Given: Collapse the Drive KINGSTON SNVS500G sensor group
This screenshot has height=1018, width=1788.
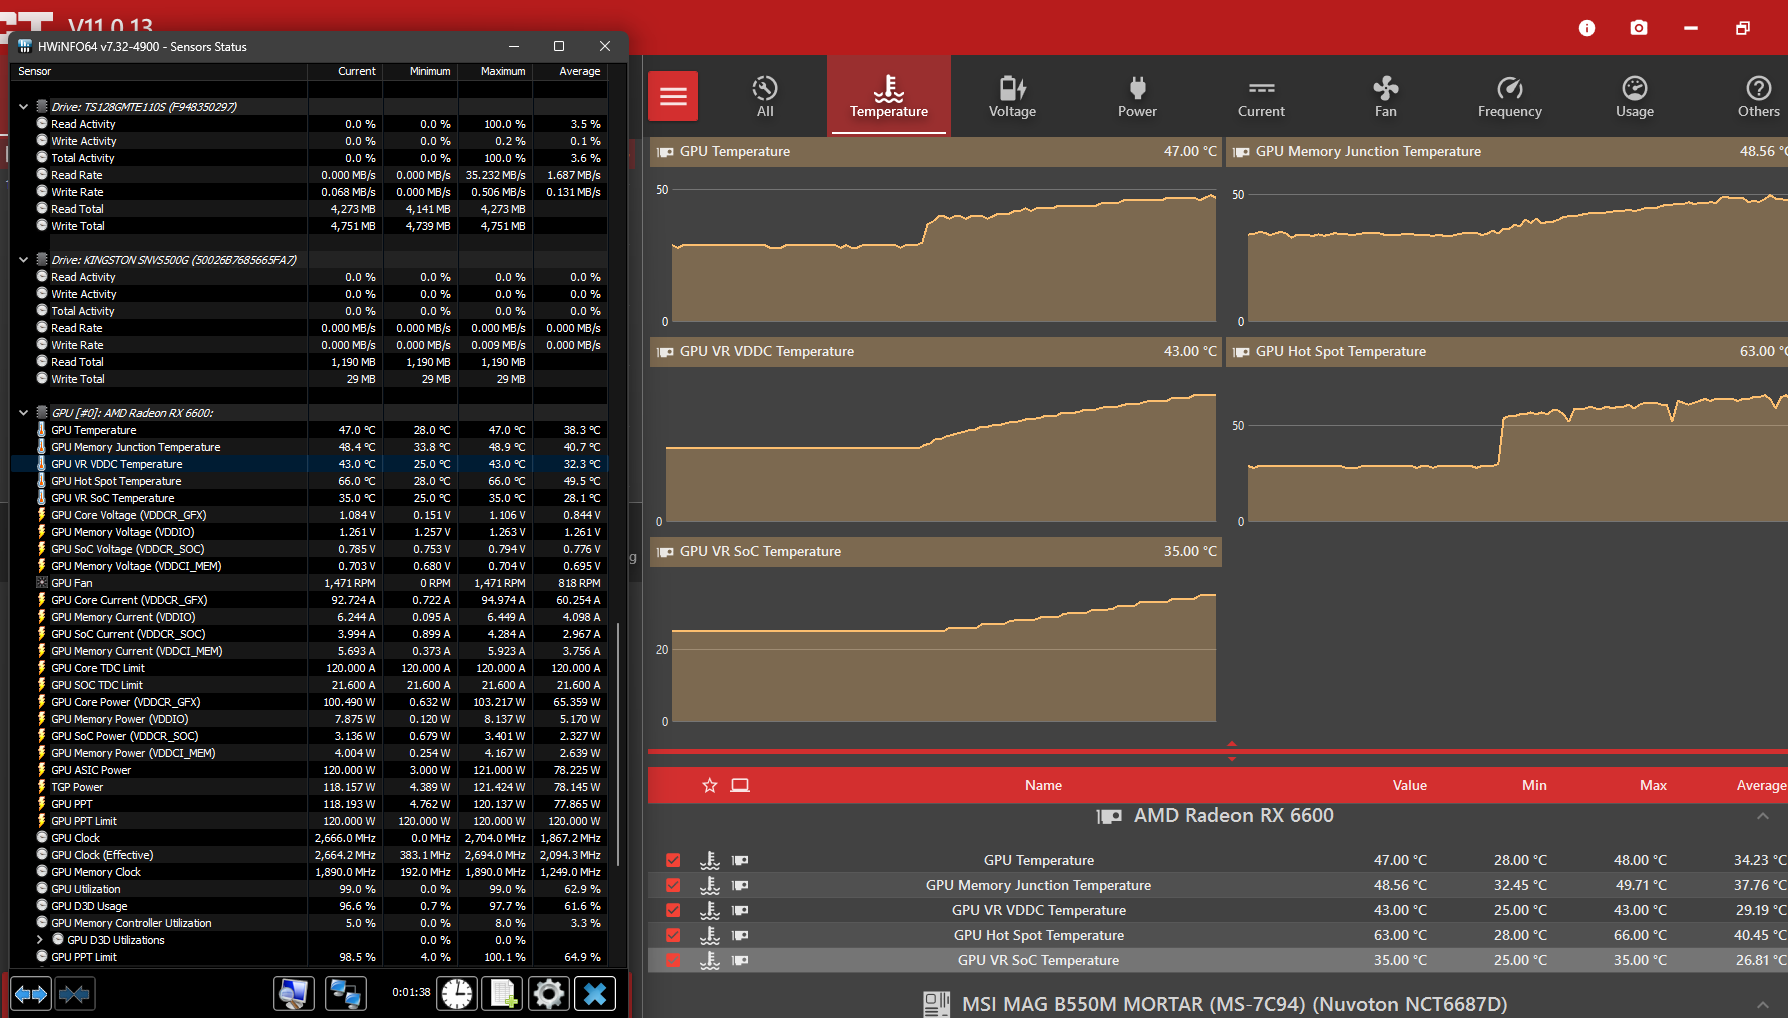Looking at the screenshot, I should 23,260.
